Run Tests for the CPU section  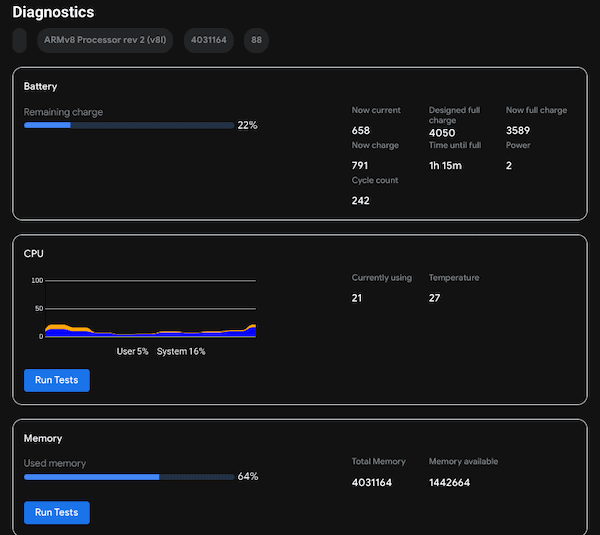[57, 380]
